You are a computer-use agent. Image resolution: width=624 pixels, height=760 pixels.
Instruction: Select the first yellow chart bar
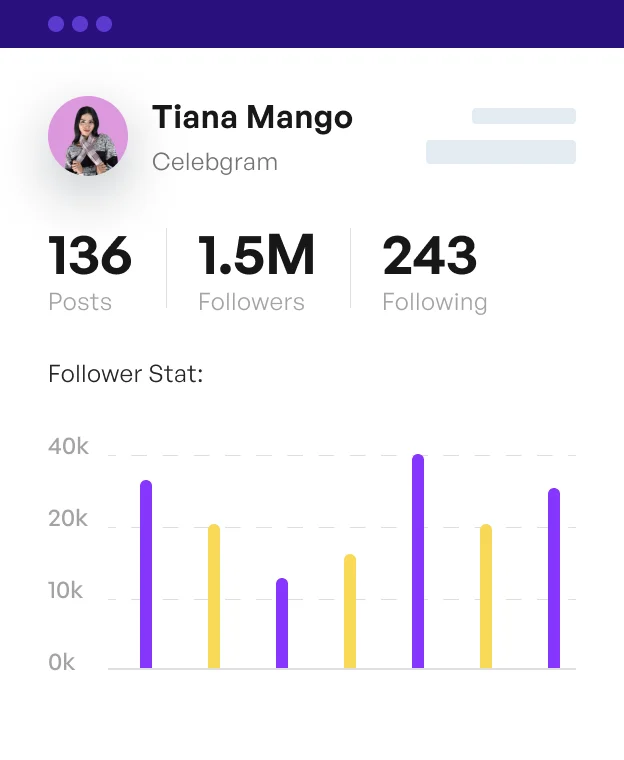[214, 596]
